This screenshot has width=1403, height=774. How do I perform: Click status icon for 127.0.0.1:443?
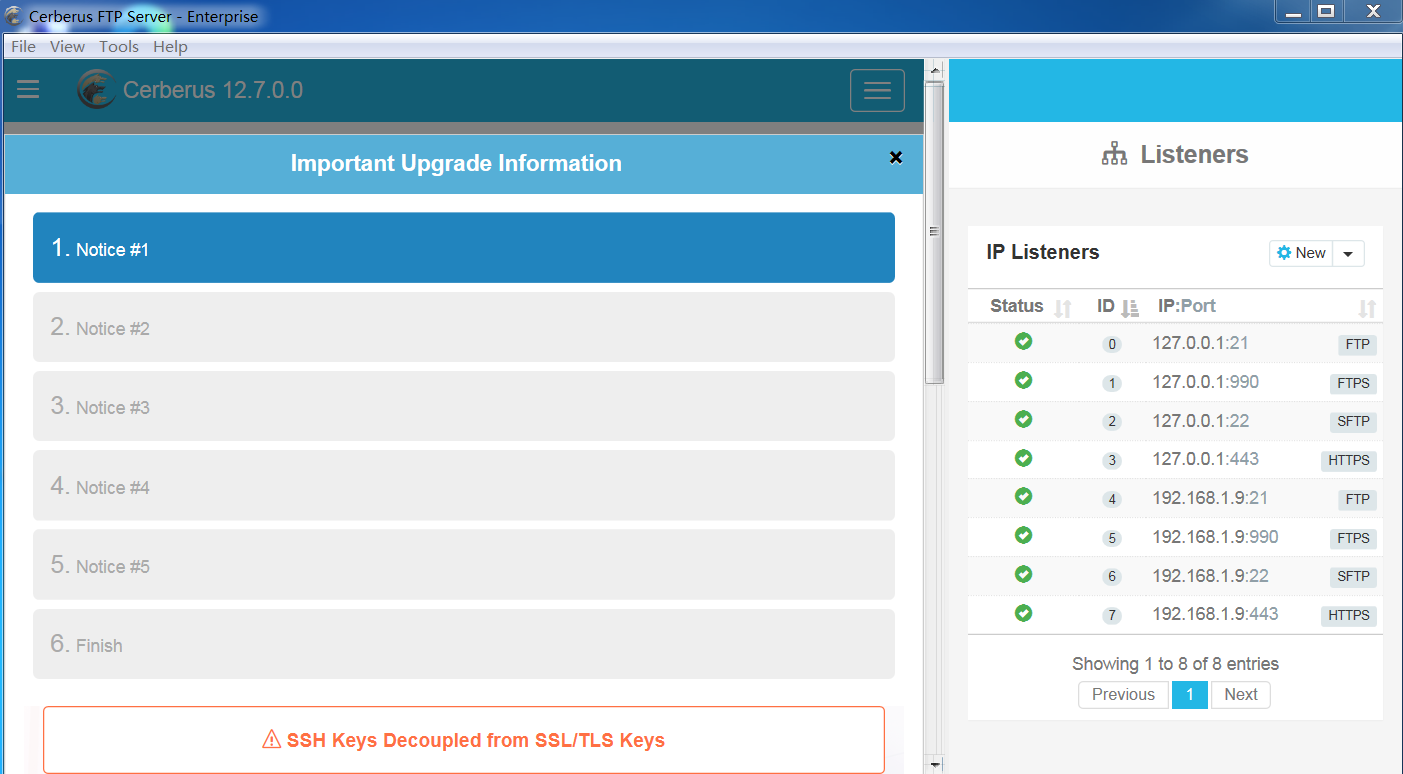tap(1023, 457)
